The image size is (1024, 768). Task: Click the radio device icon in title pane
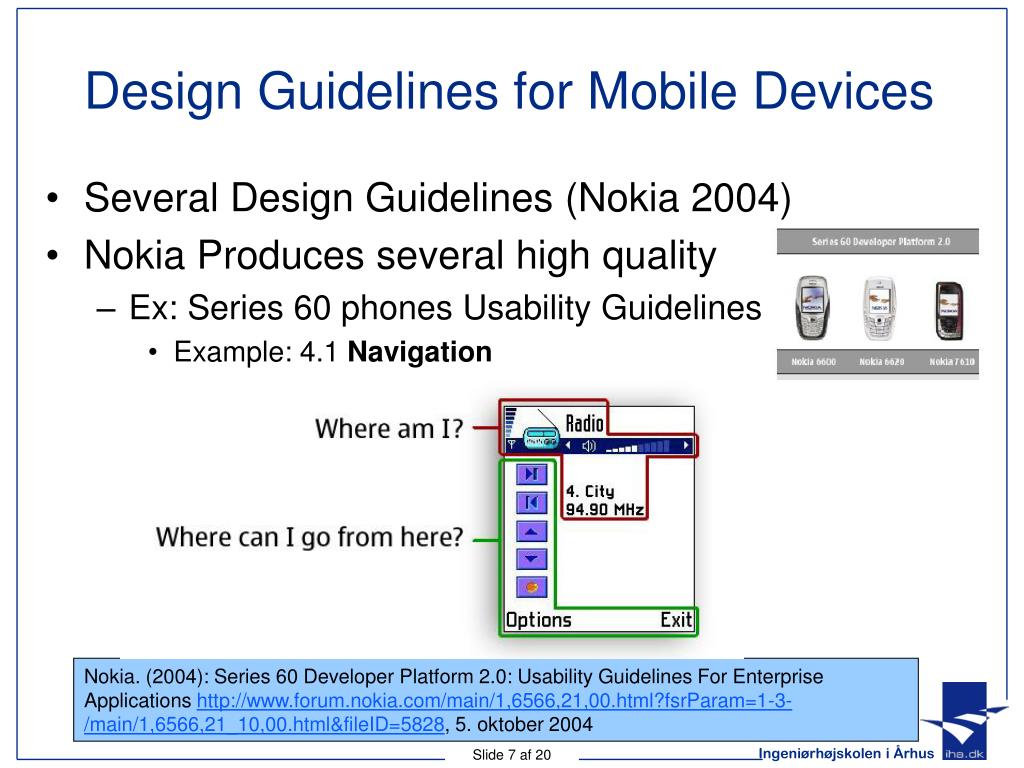point(541,436)
